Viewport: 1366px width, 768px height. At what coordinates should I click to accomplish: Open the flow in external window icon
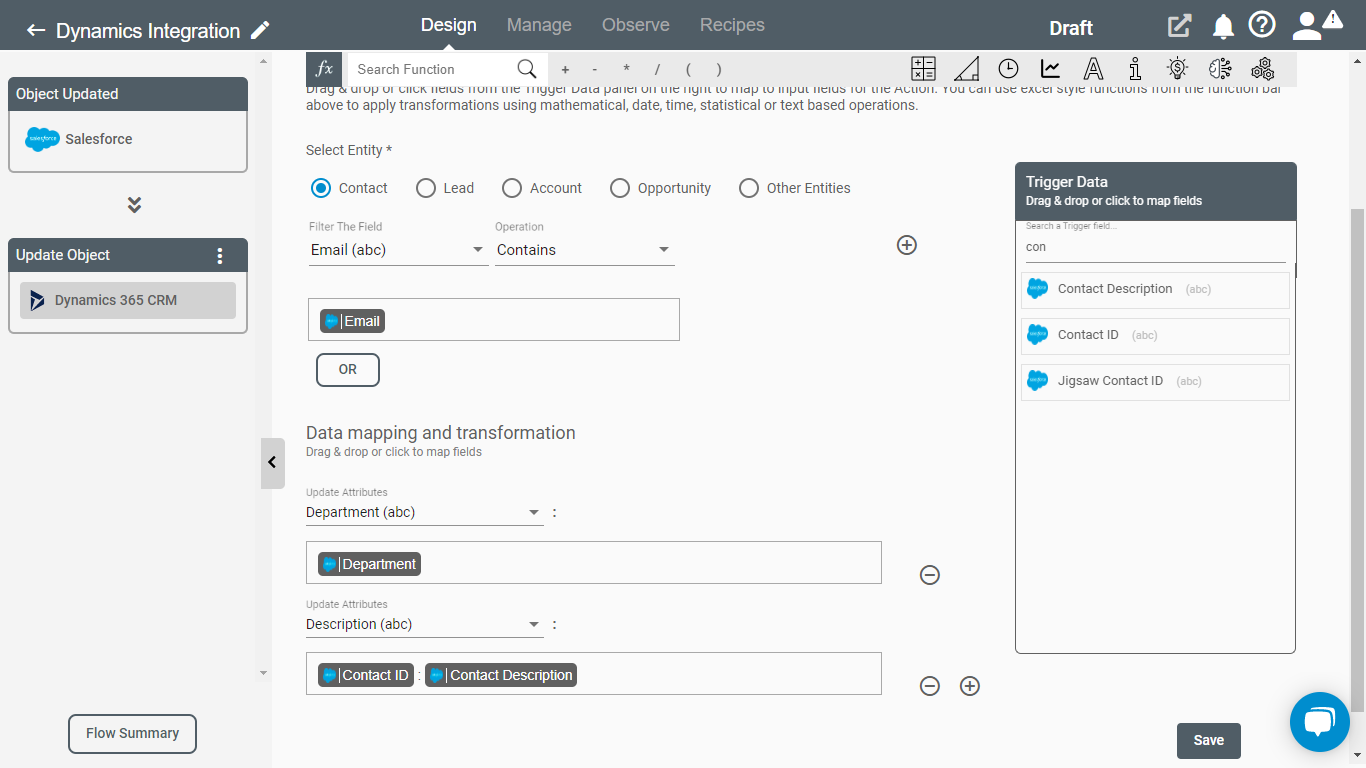(1180, 27)
